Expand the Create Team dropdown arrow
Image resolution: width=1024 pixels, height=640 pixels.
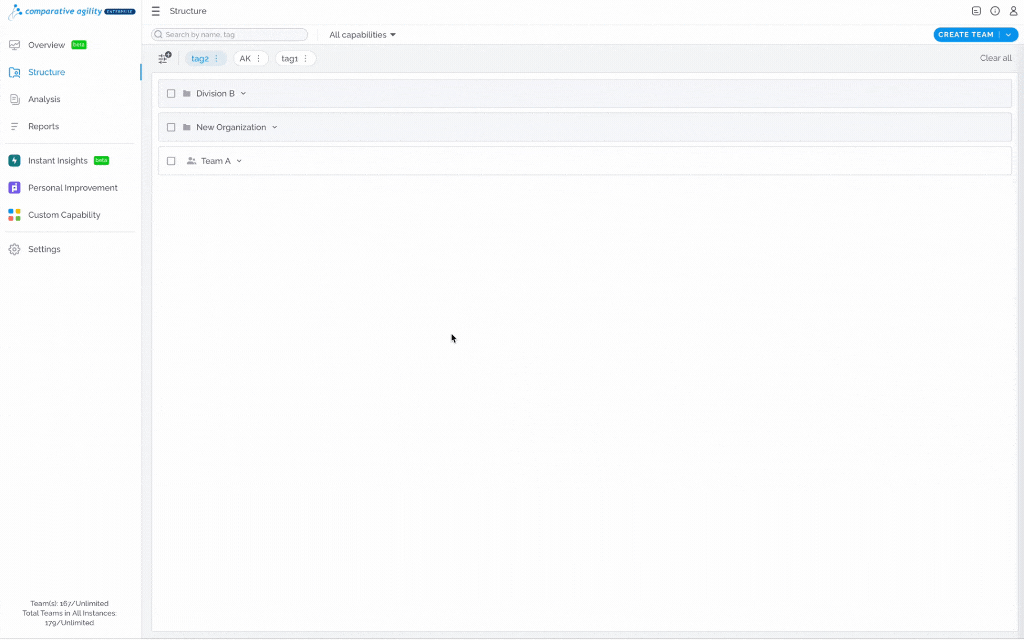pyautogui.click(x=1009, y=35)
